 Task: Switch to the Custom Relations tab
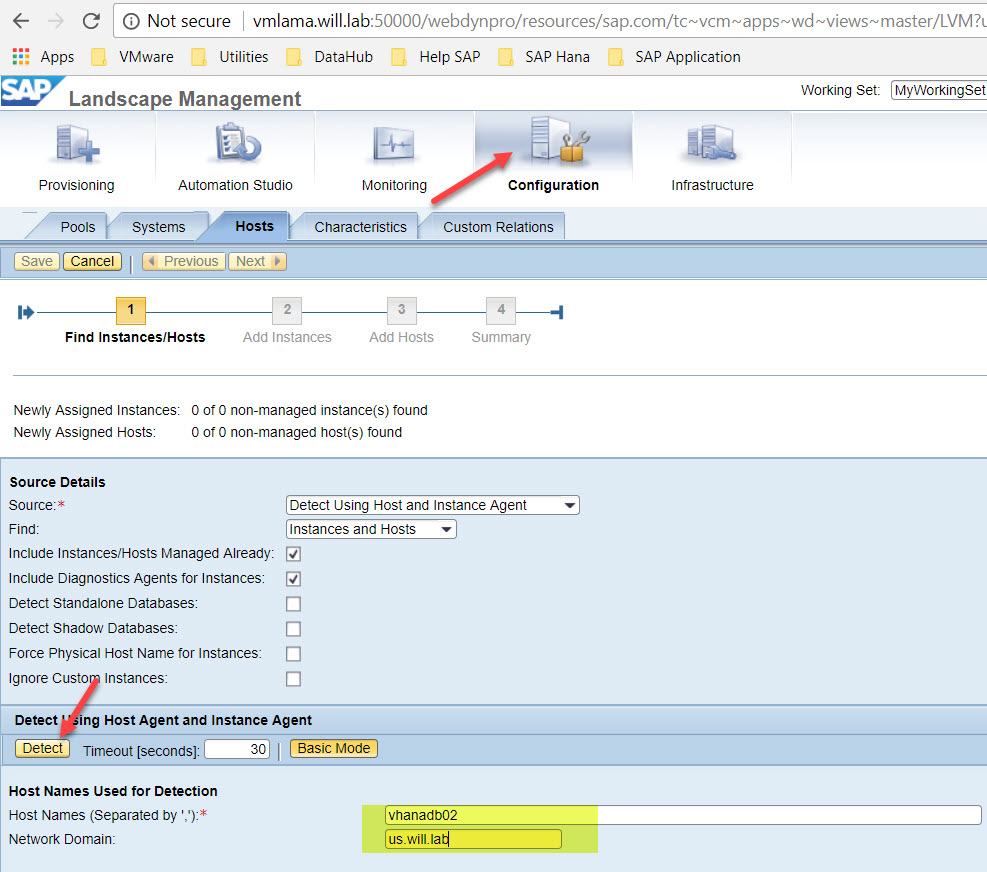(498, 227)
